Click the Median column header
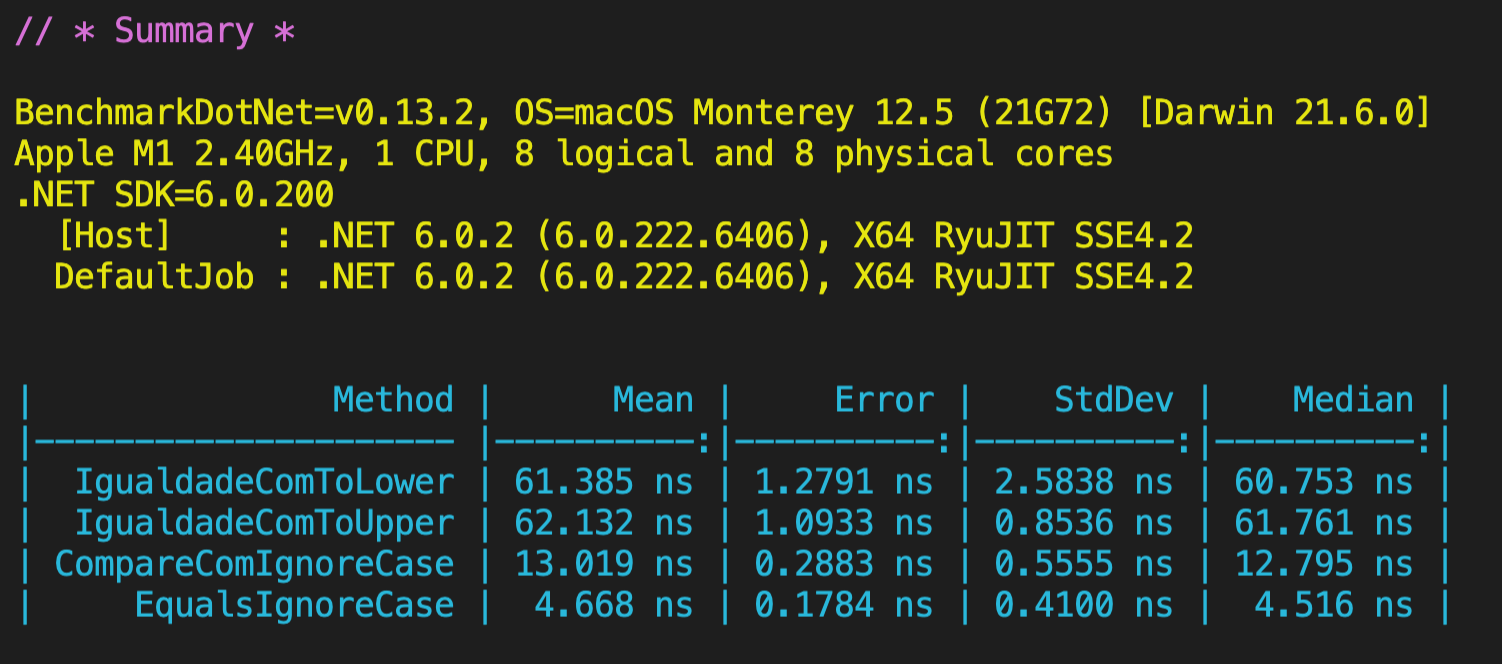 click(1355, 399)
